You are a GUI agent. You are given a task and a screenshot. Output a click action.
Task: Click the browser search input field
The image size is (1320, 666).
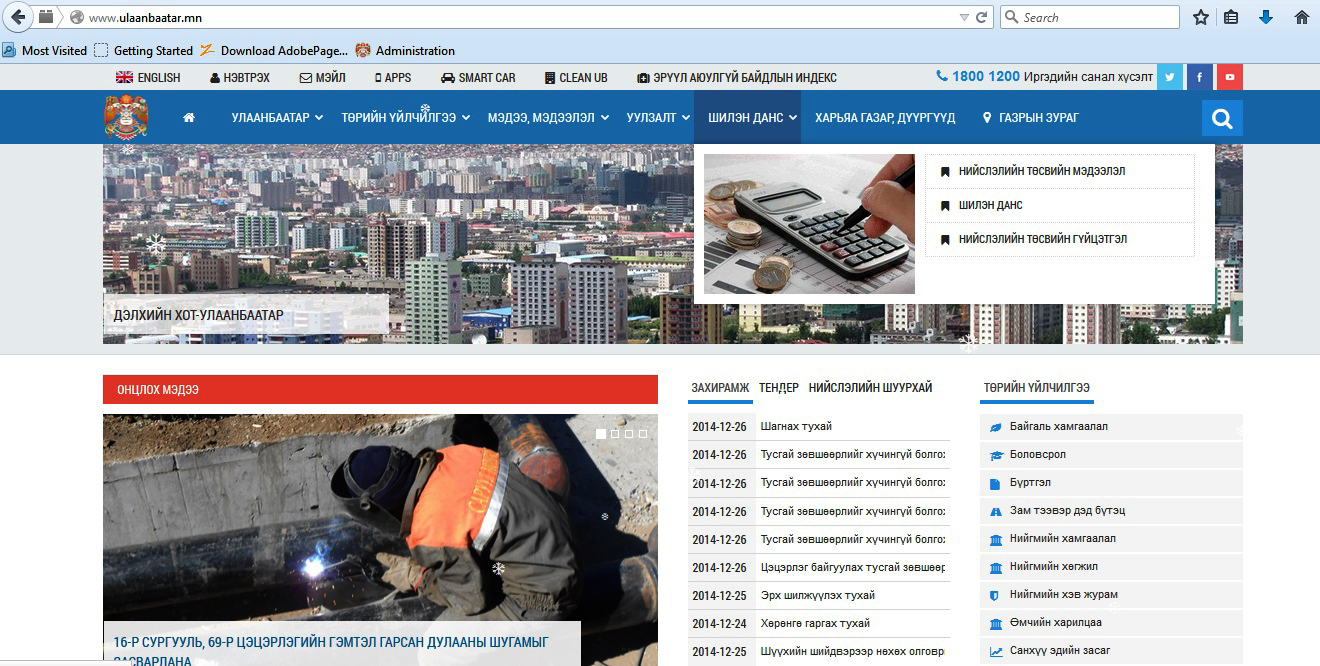coord(1097,17)
